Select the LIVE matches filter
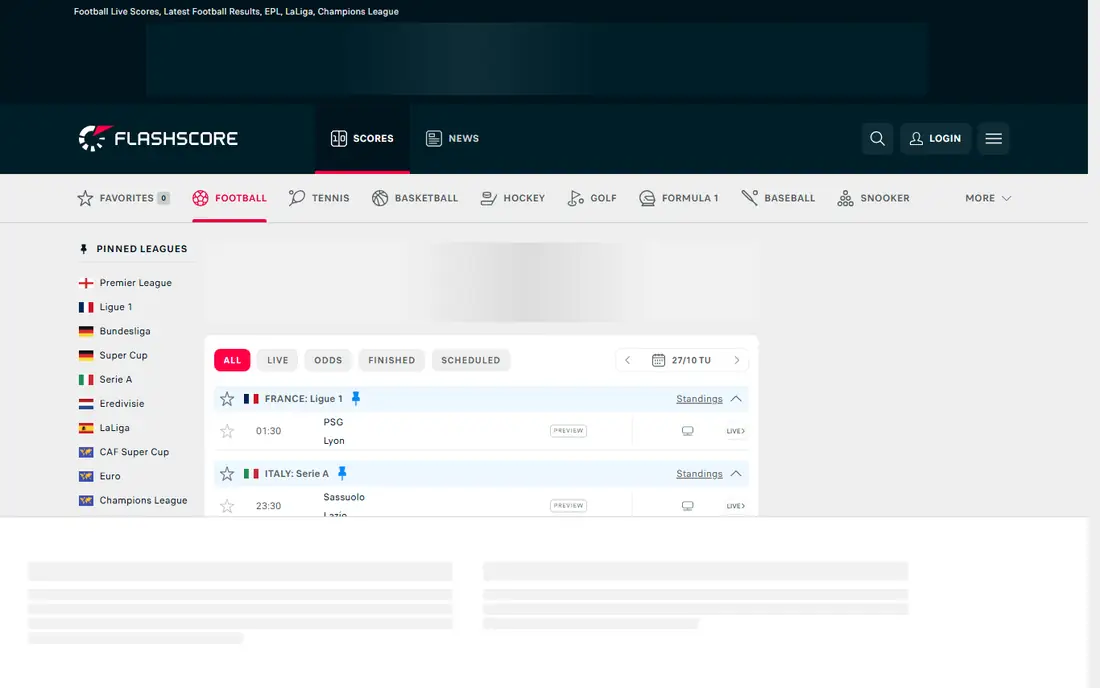The height and width of the screenshot is (688, 1100). point(278,360)
